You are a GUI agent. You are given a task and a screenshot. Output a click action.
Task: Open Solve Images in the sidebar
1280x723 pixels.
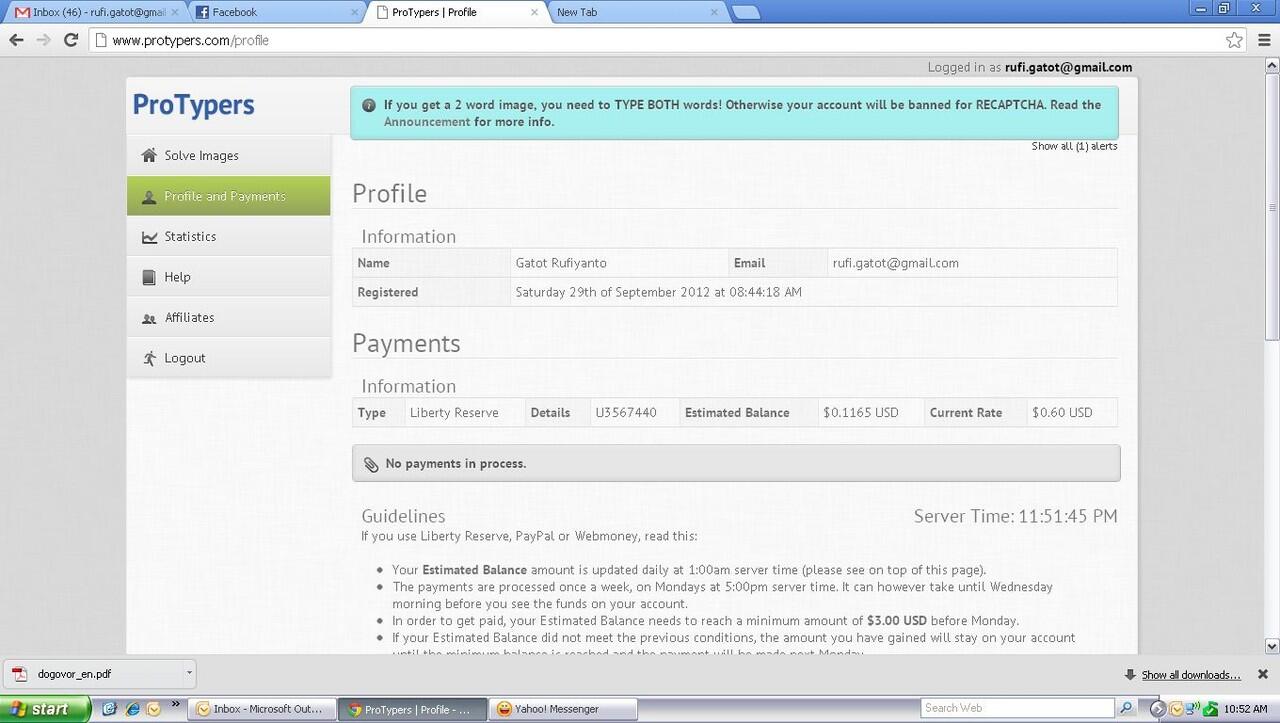[x=228, y=156]
